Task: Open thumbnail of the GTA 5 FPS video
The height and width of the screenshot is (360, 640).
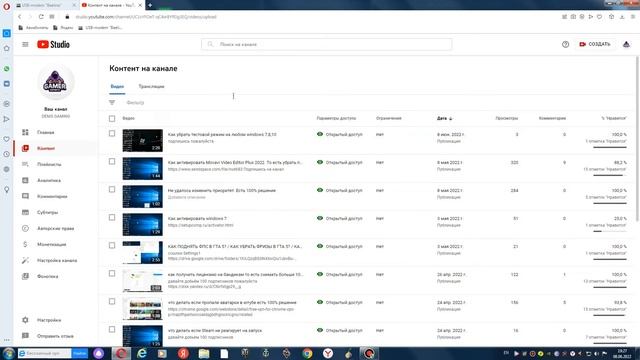Action: coord(142,252)
